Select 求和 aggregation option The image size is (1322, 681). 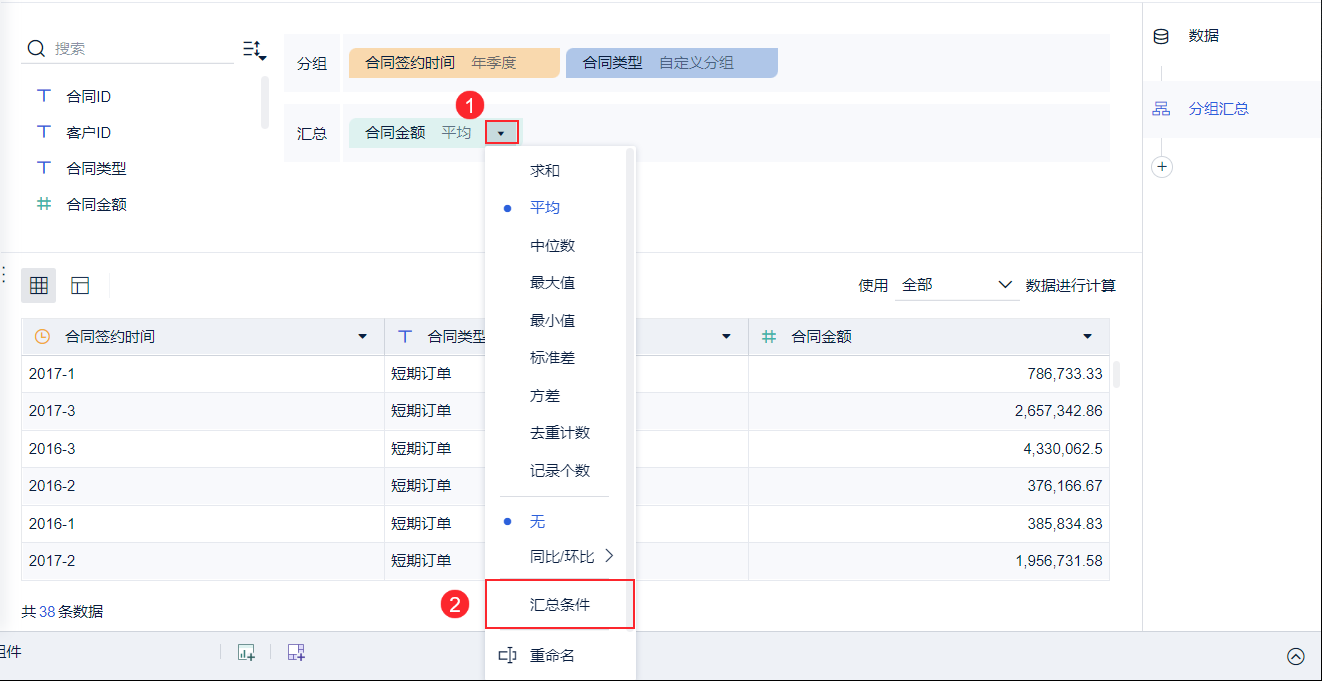(x=545, y=171)
